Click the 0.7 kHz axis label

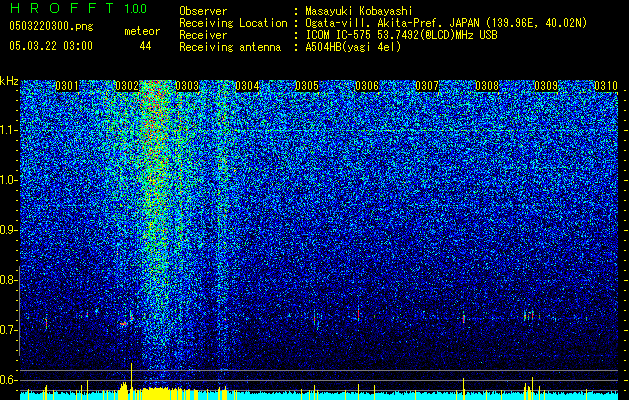pyautogui.click(x=8, y=330)
